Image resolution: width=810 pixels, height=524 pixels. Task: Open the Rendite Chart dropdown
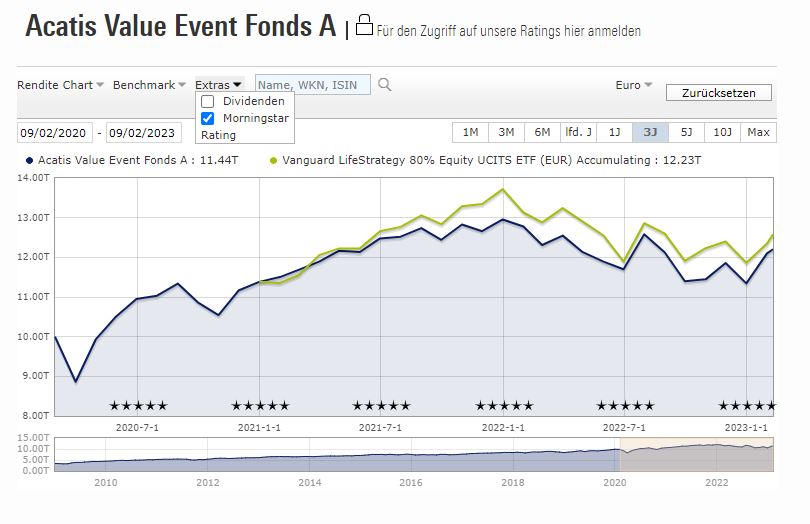[x=60, y=85]
